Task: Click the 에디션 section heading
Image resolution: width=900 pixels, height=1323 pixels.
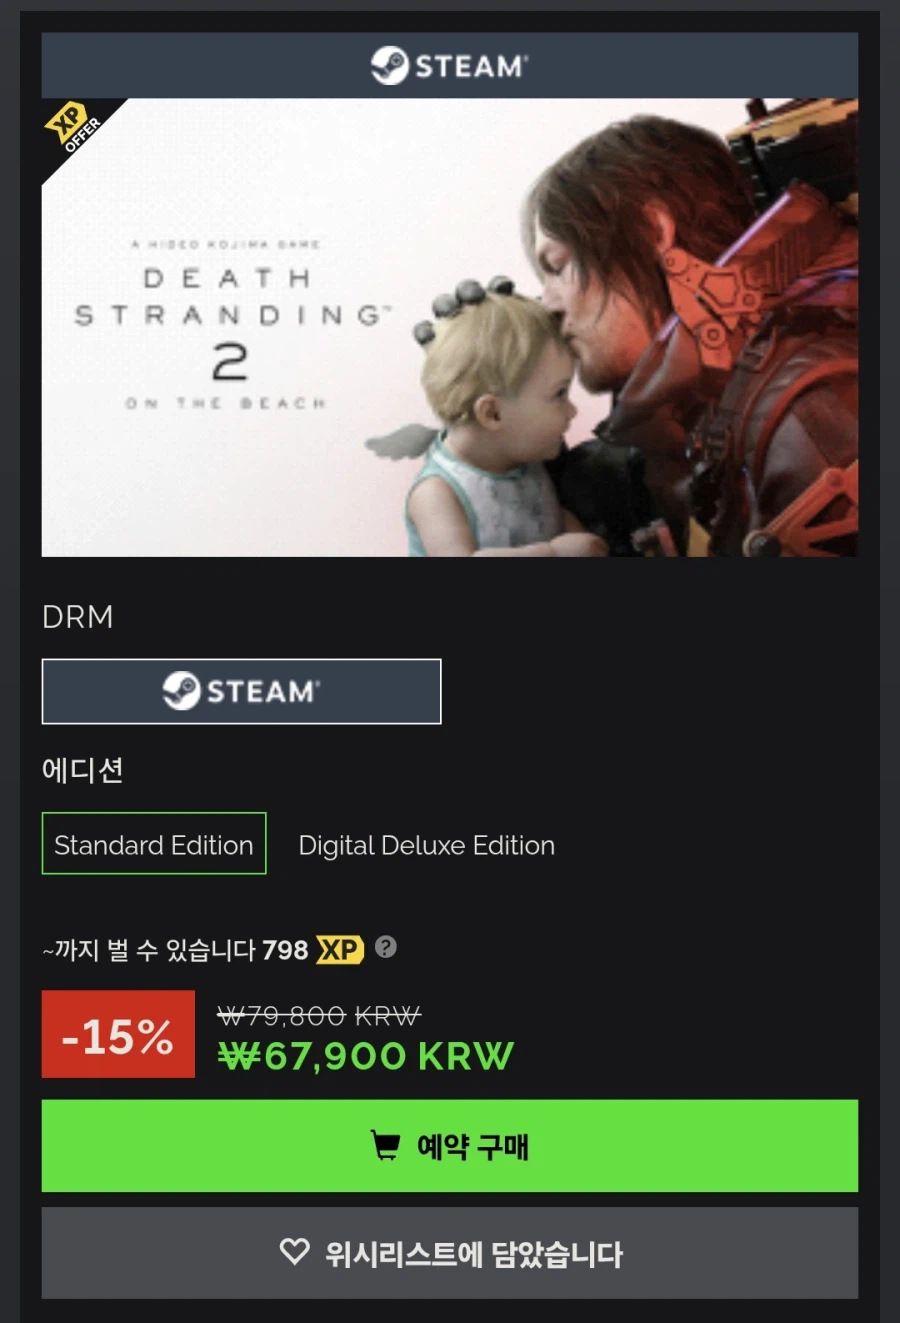Action: coord(82,770)
